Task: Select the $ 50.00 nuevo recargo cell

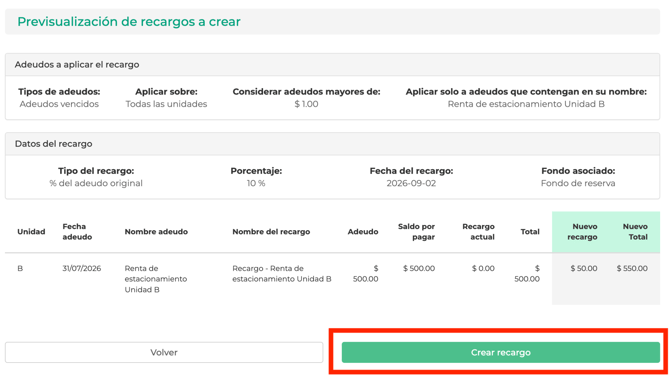Action: (x=584, y=268)
